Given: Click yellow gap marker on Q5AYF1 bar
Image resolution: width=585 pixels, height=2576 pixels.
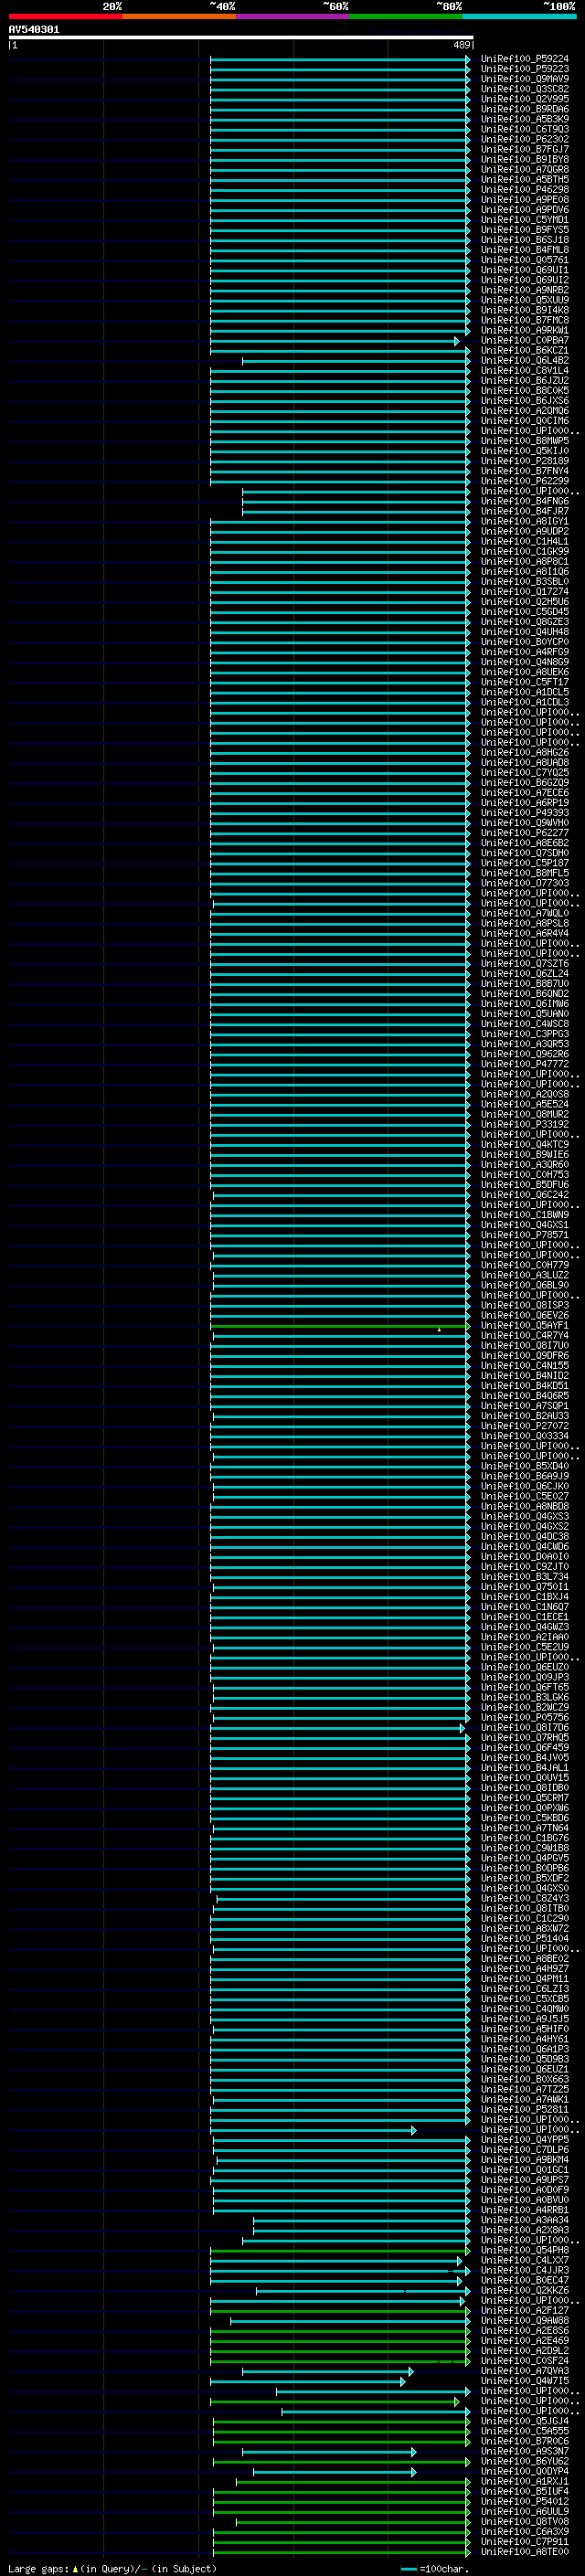Looking at the screenshot, I should (439, 1329).
